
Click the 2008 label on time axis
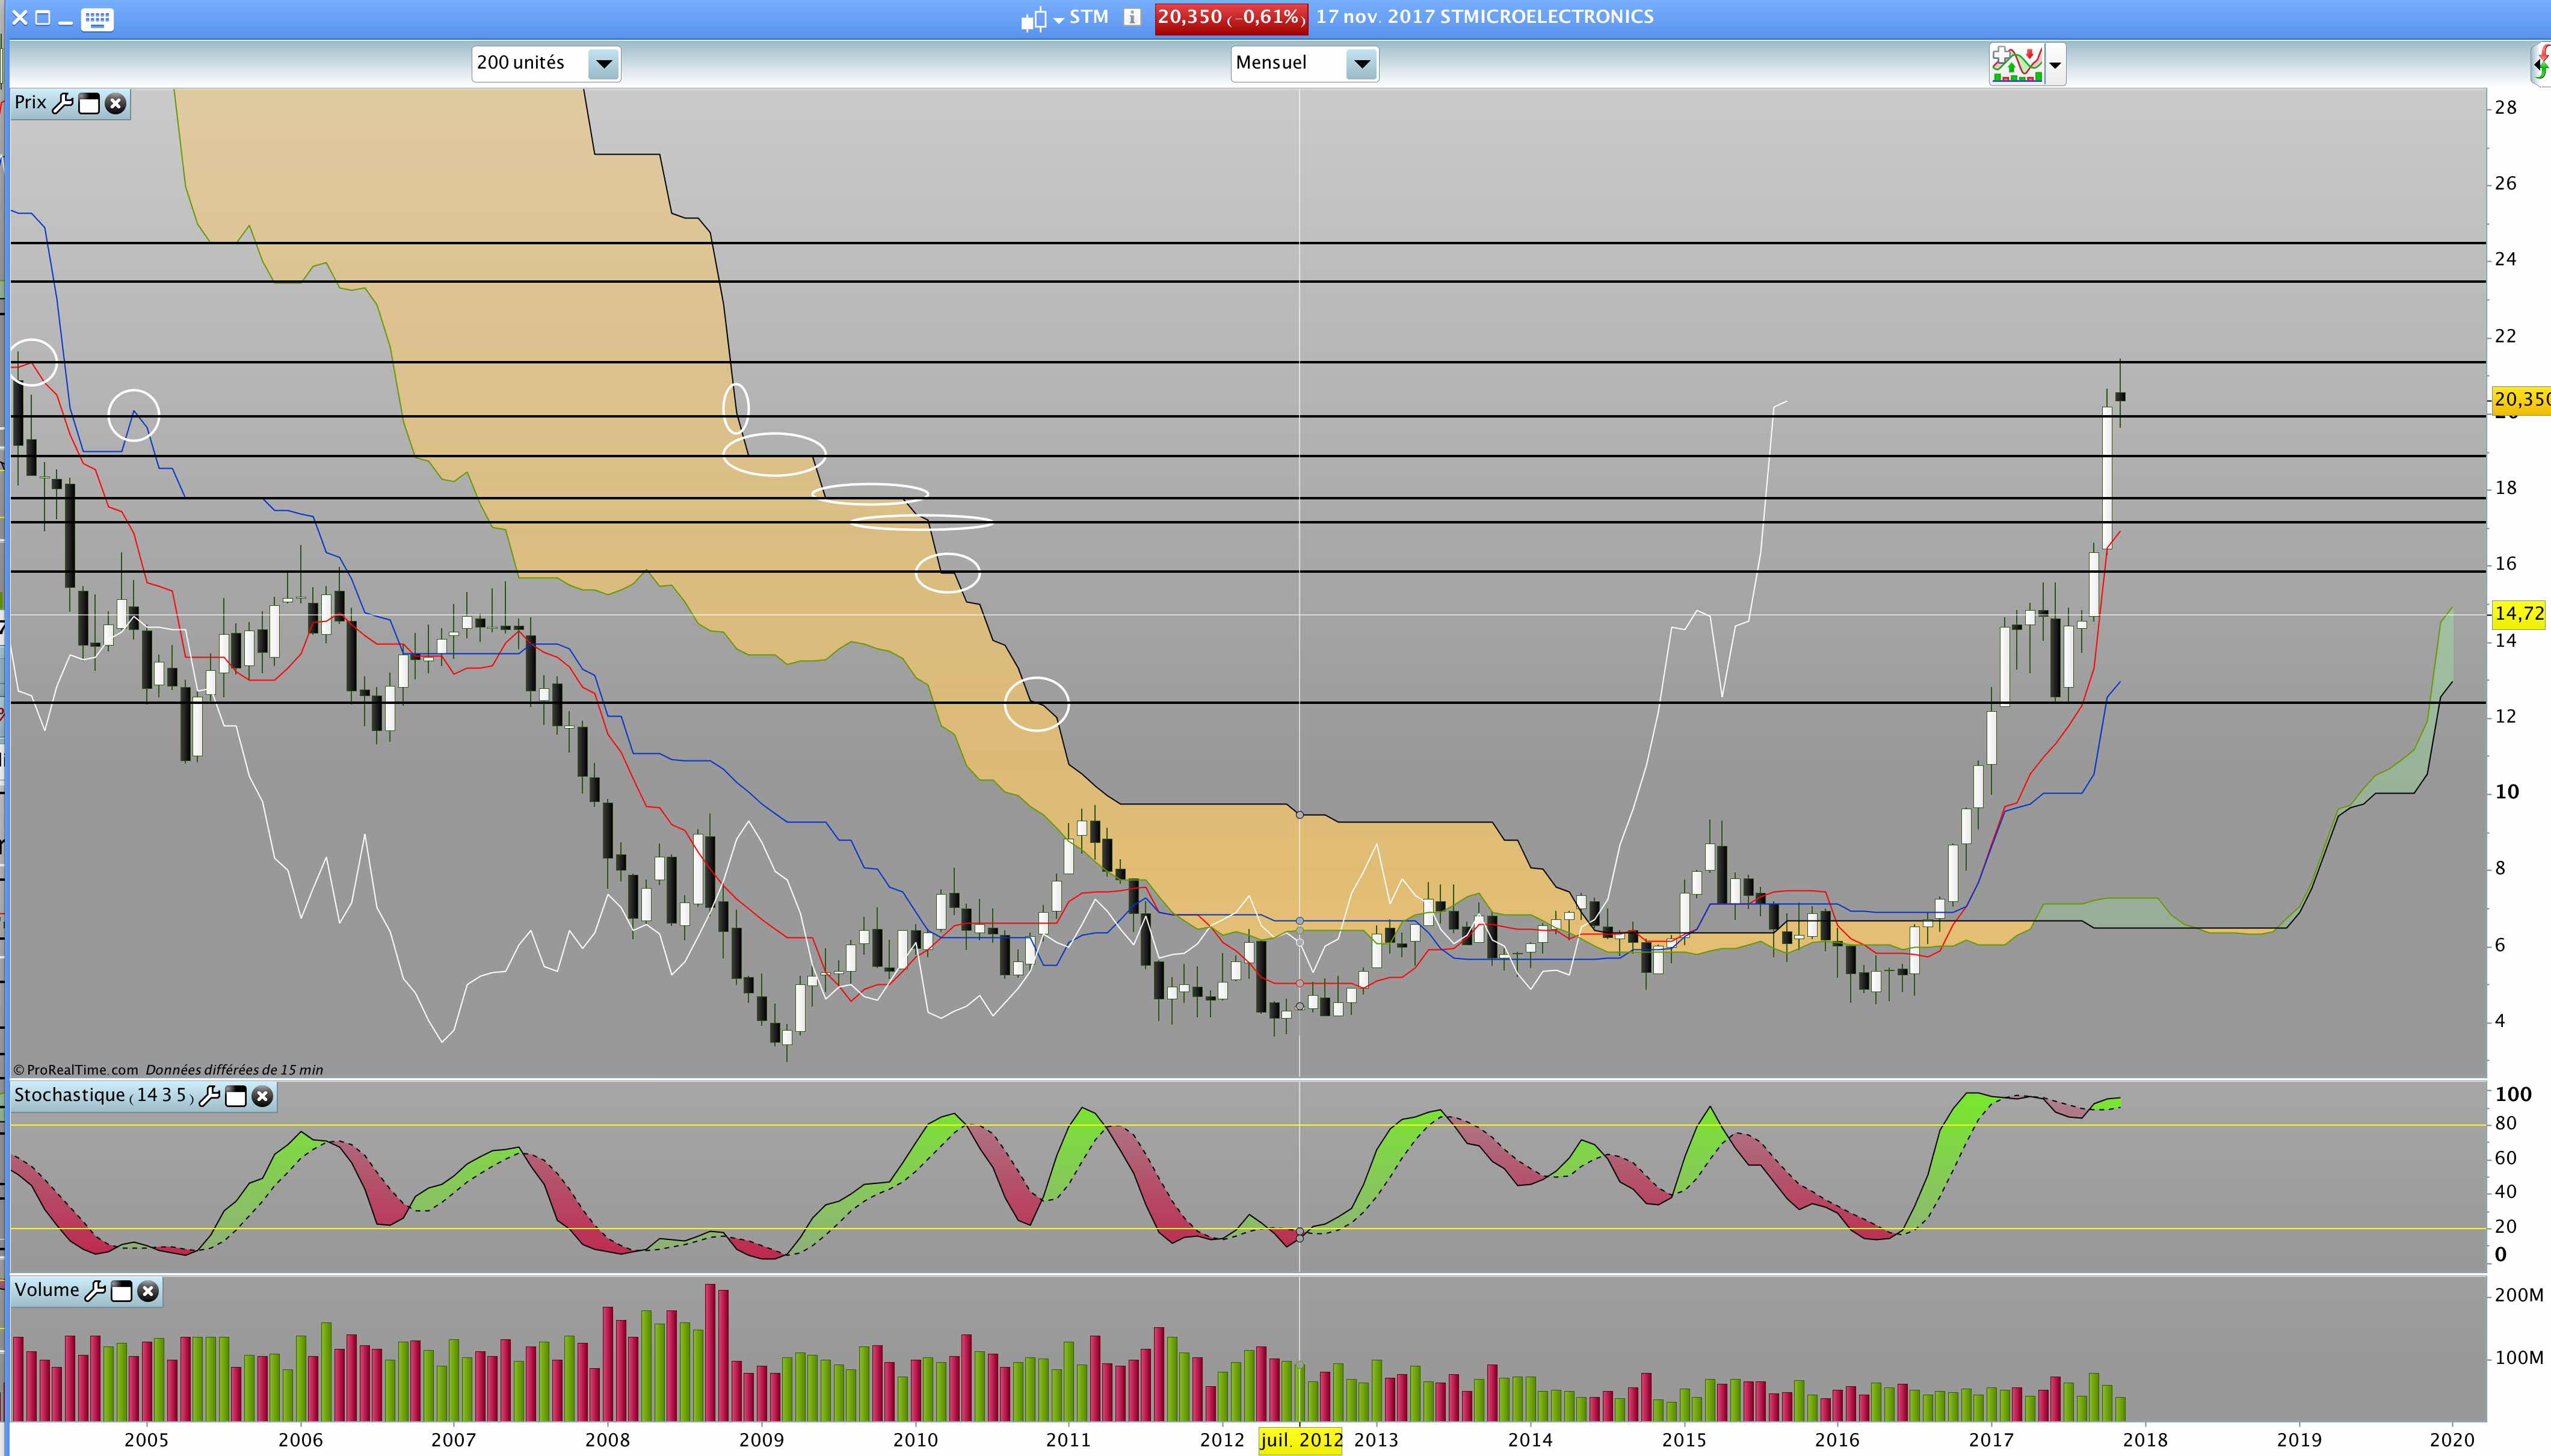607,1440
